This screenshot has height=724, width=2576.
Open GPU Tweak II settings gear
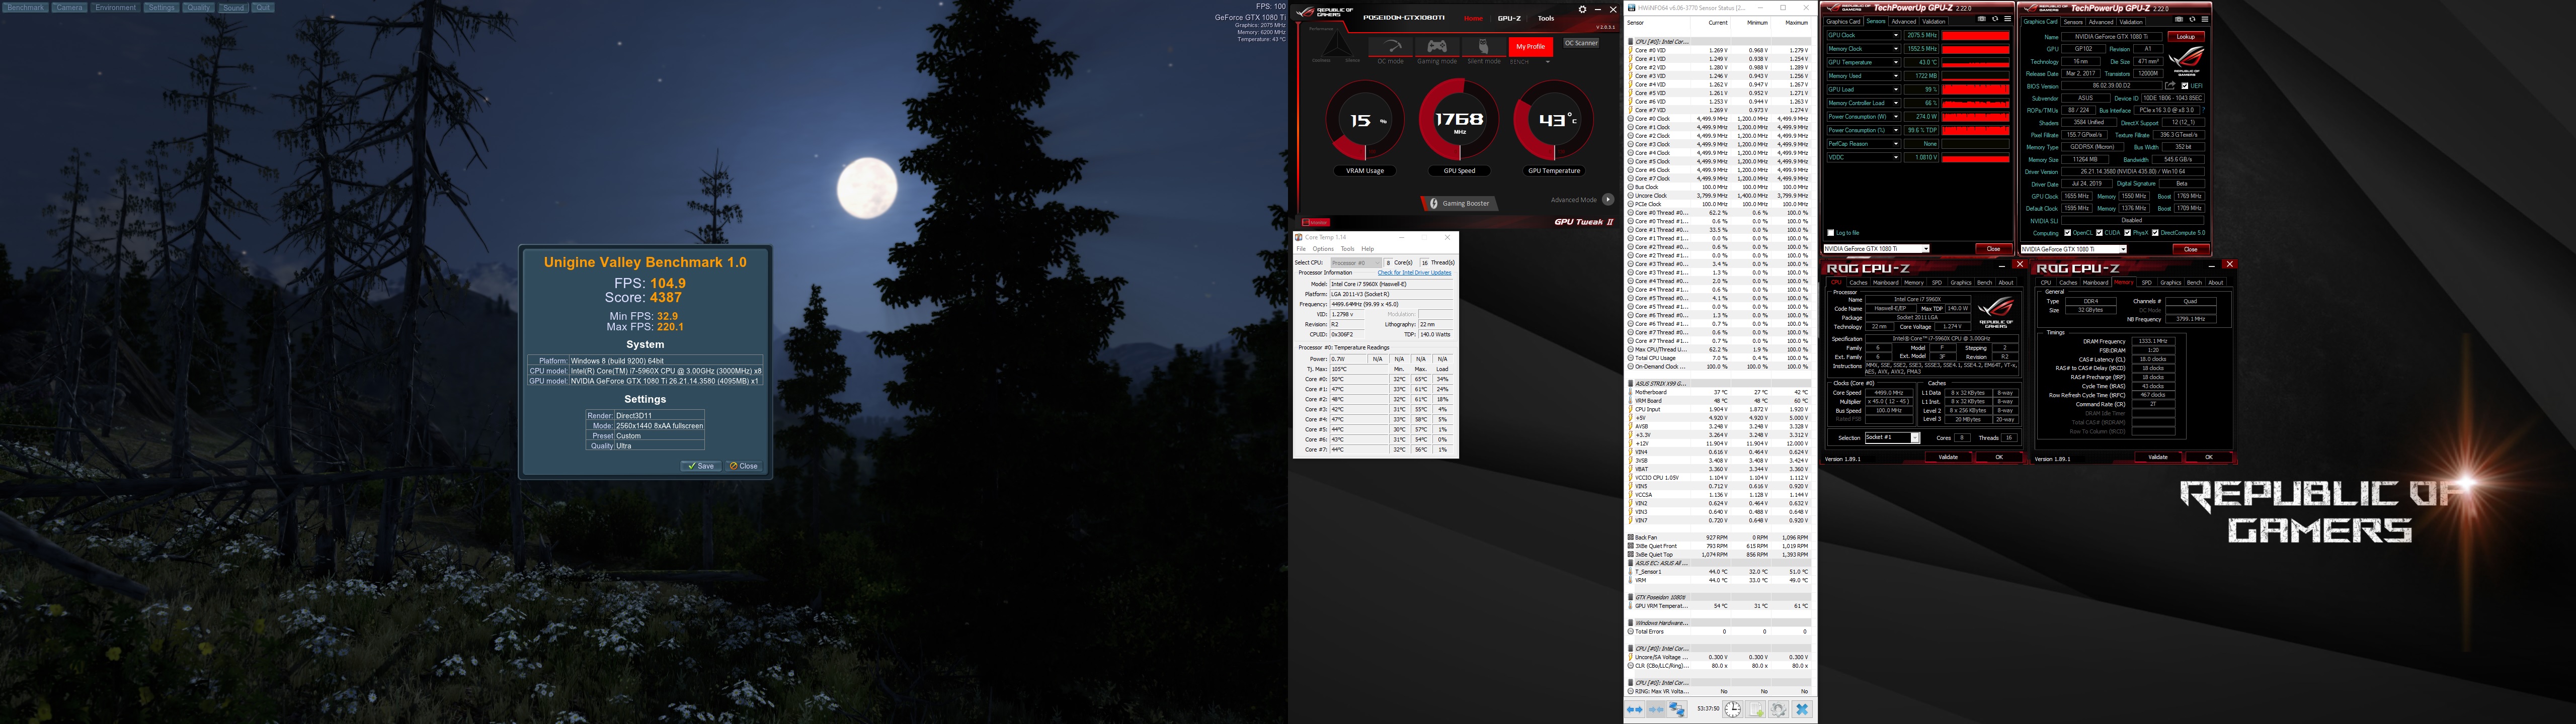tap(1582, 9)
